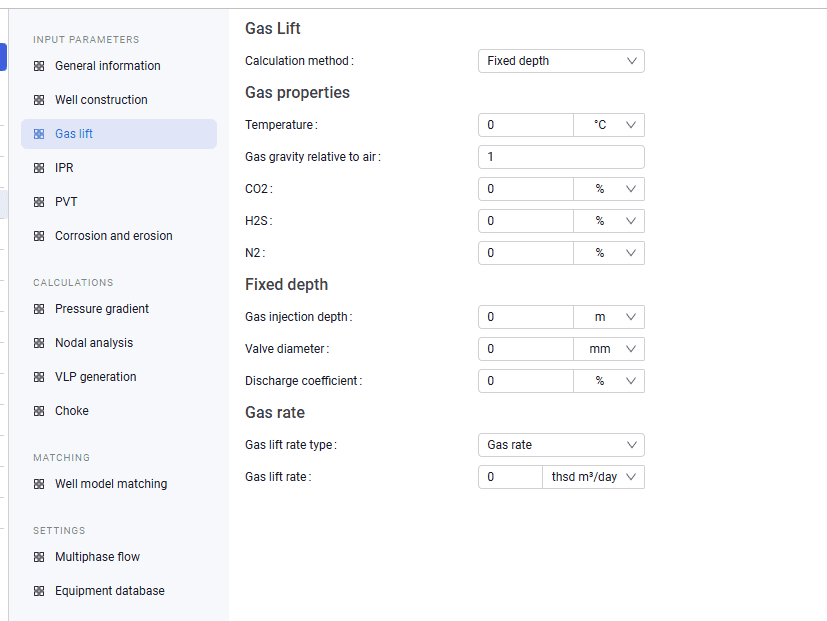Click the Gas lift rate value field
Image resolution: width=827 pixels, height=621 pixels.
tap(511, 477)
